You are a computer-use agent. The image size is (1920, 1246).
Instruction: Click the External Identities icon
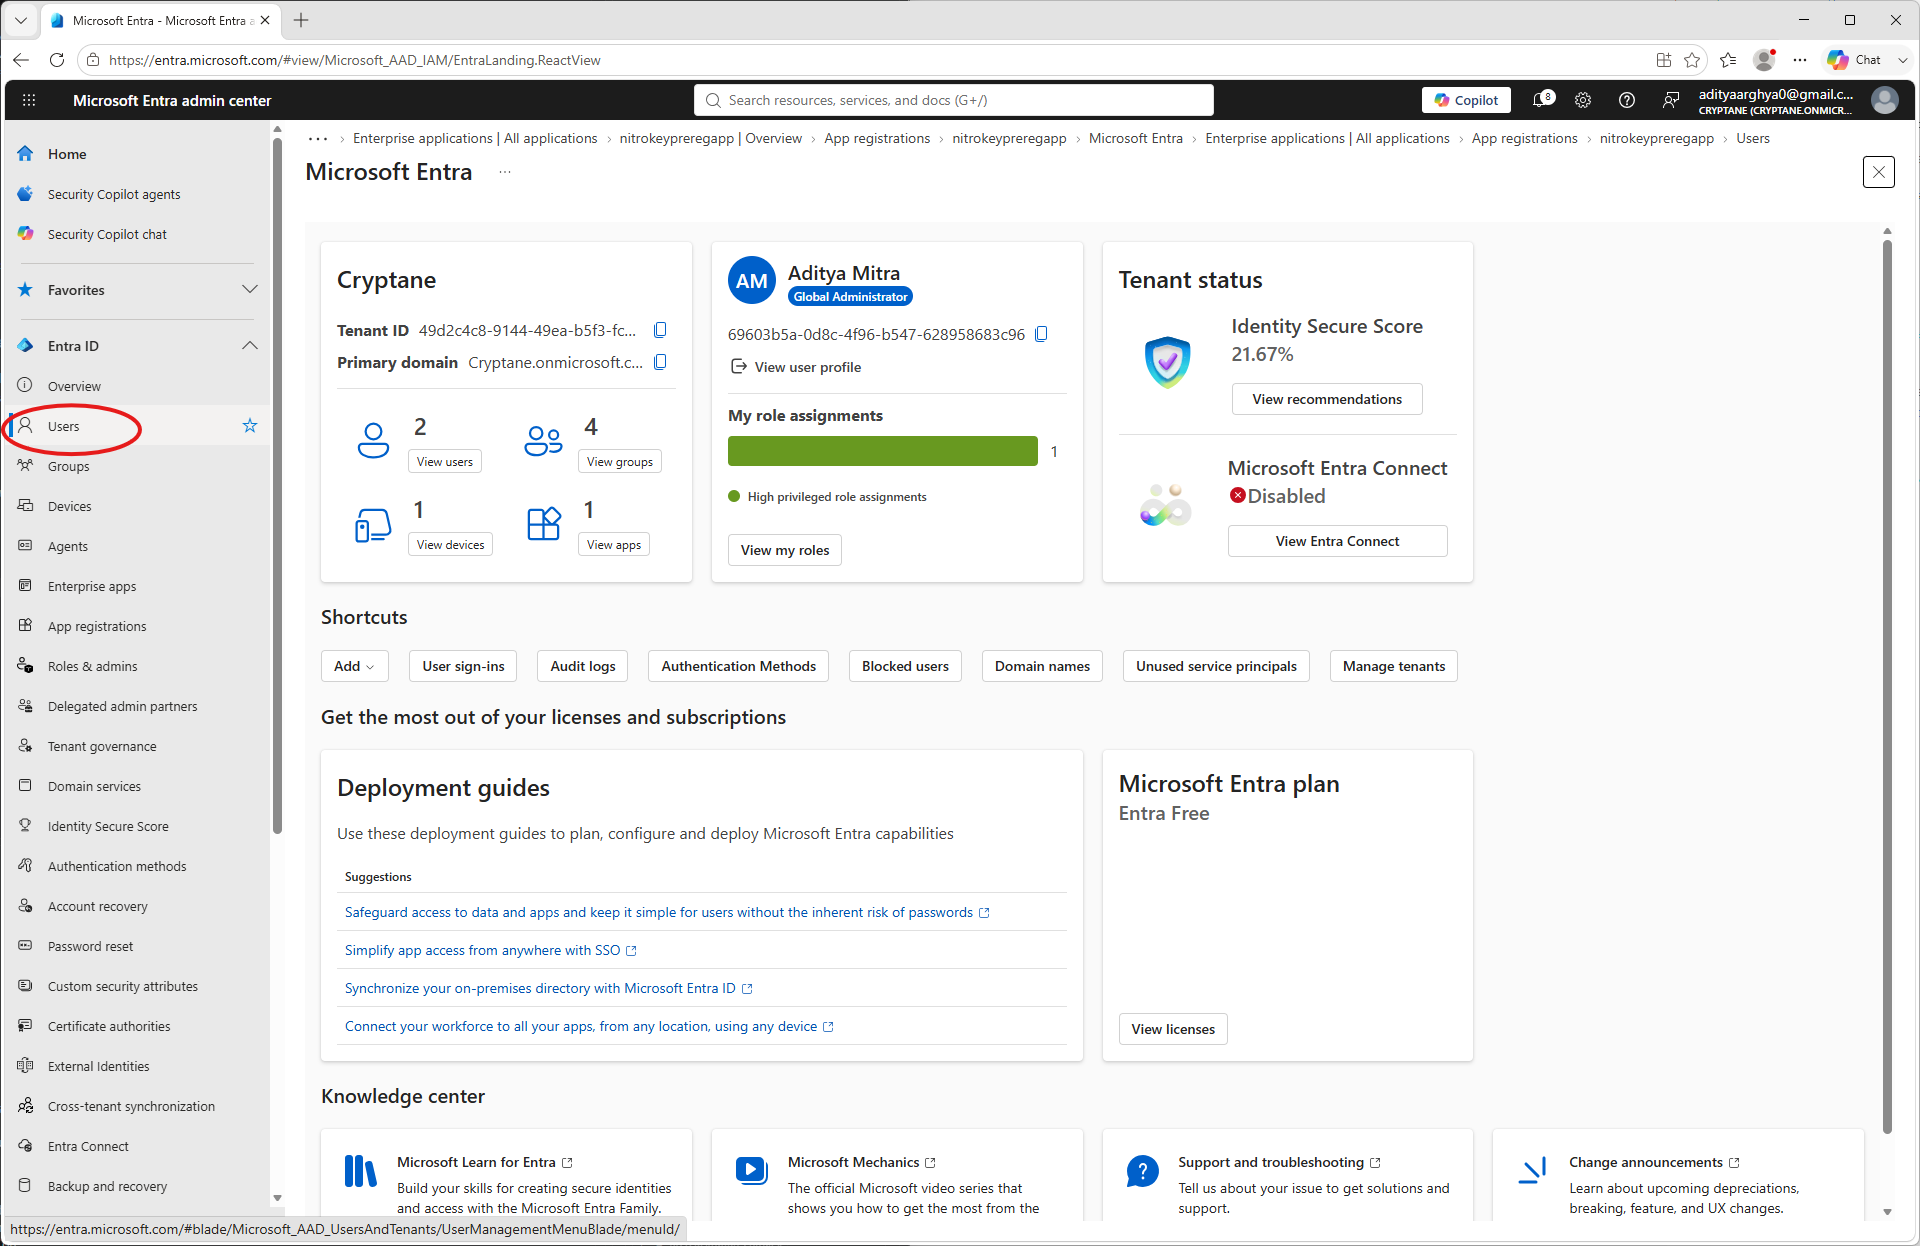coord(26,1066)
